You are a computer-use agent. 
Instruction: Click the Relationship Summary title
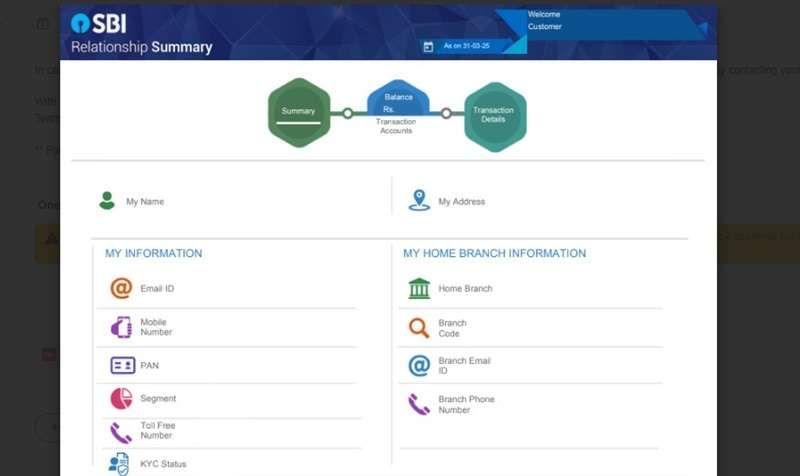tap(141, 47)
